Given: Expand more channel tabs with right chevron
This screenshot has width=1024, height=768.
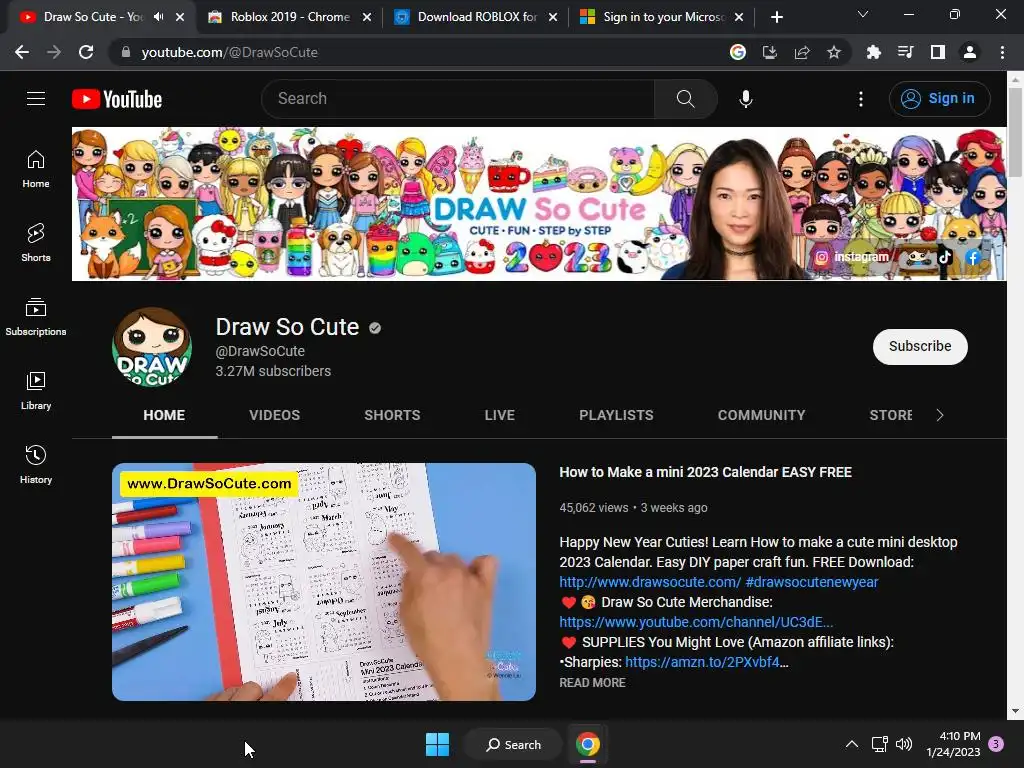Looking at the screenshot, I should [x=940, y=415].
